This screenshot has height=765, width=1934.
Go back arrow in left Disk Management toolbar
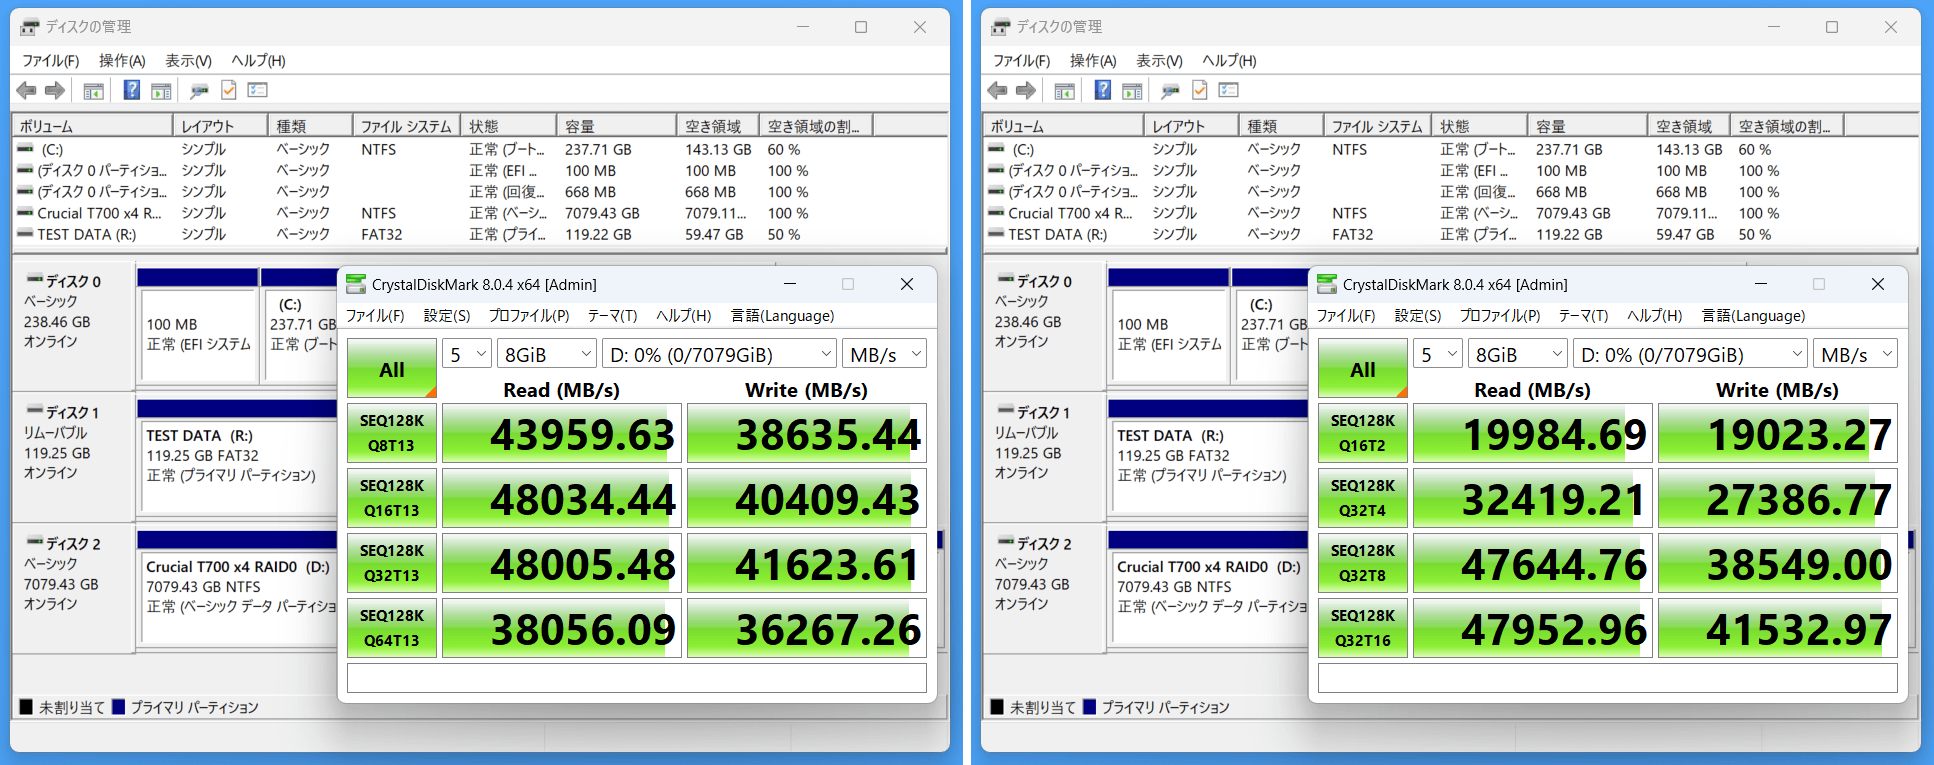pos(26,91)
